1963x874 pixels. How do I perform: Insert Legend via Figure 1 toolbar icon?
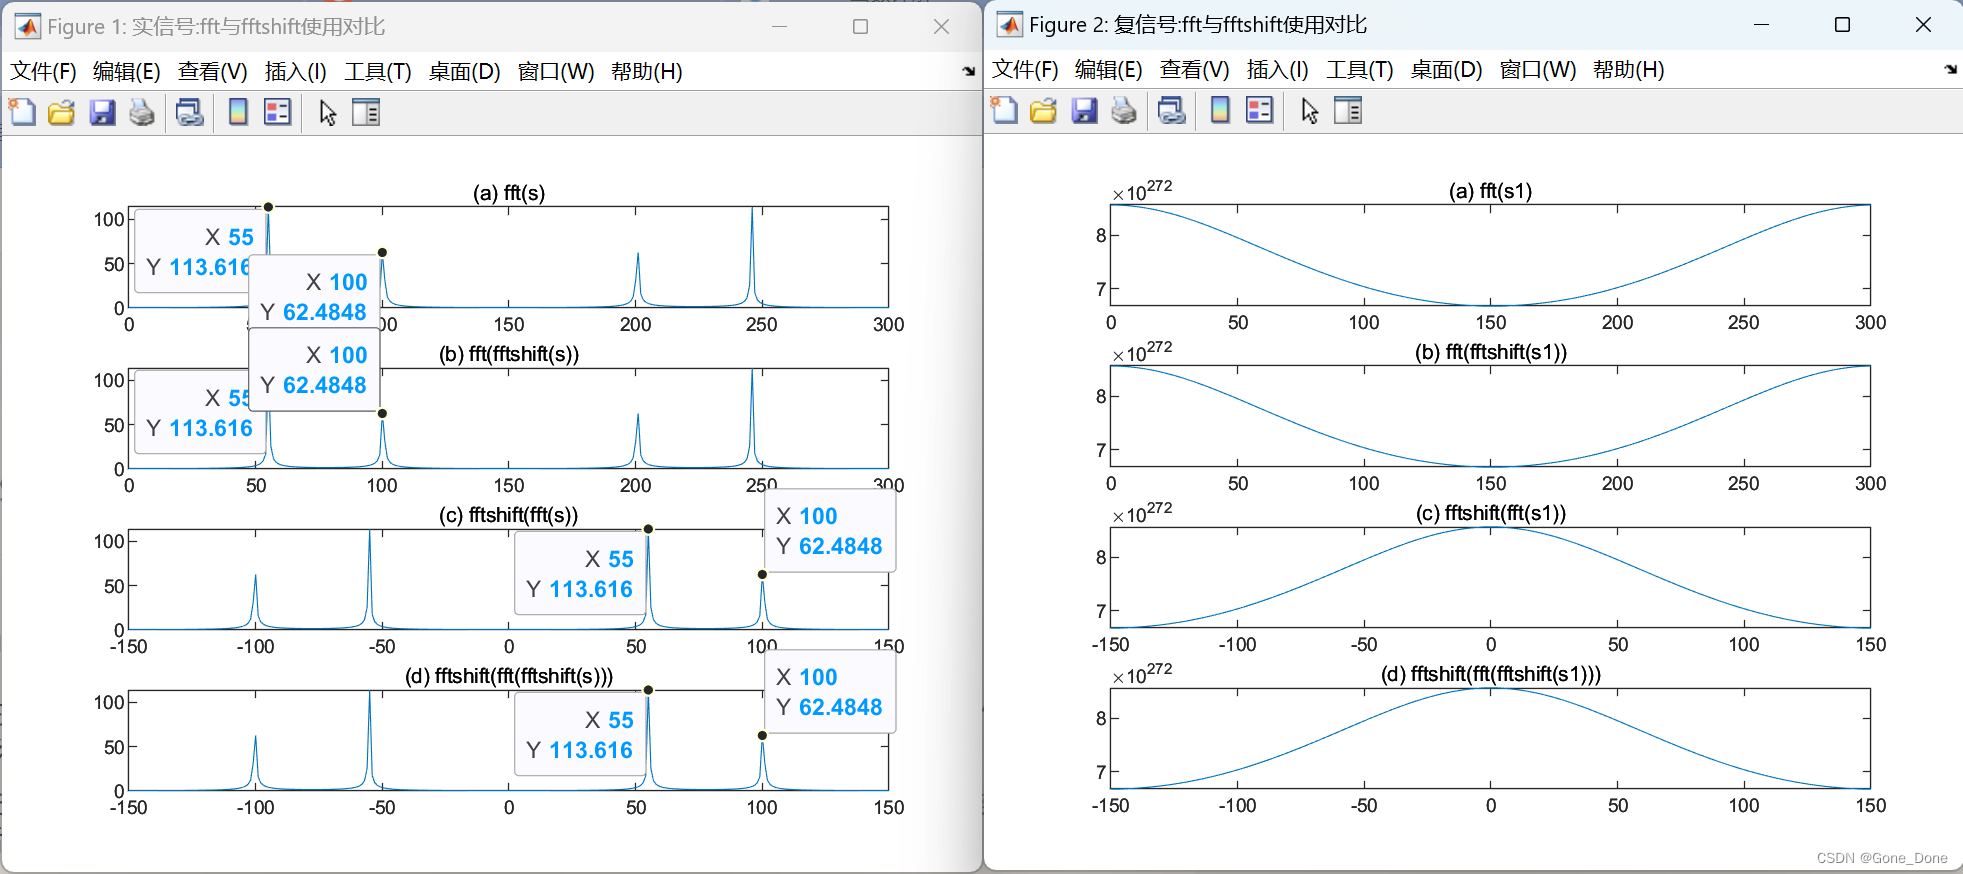(x=277, y=112)
